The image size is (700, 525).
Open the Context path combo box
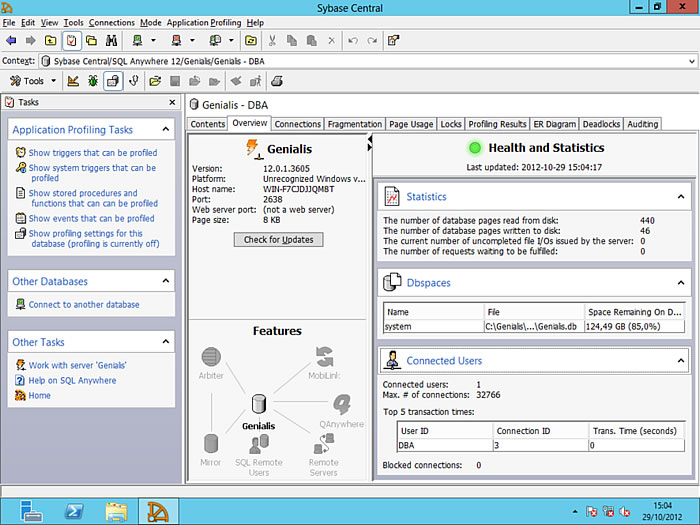tap(692, 61)
